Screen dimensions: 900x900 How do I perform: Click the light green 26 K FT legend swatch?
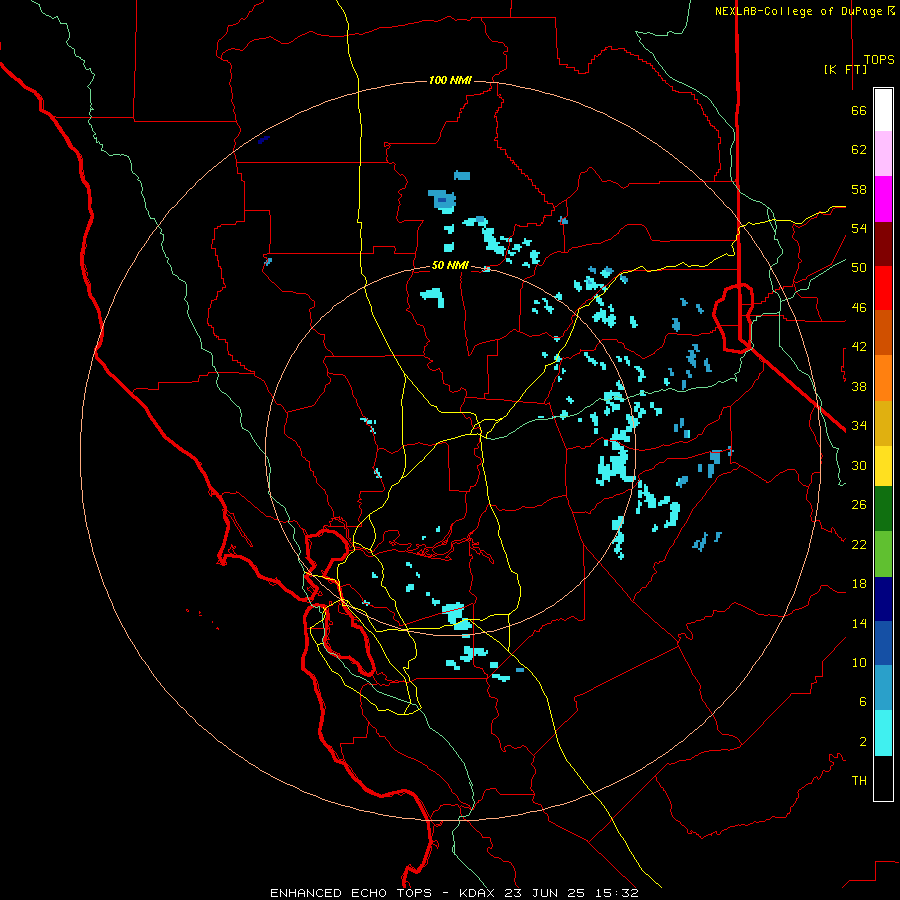[x=883, y=554]
